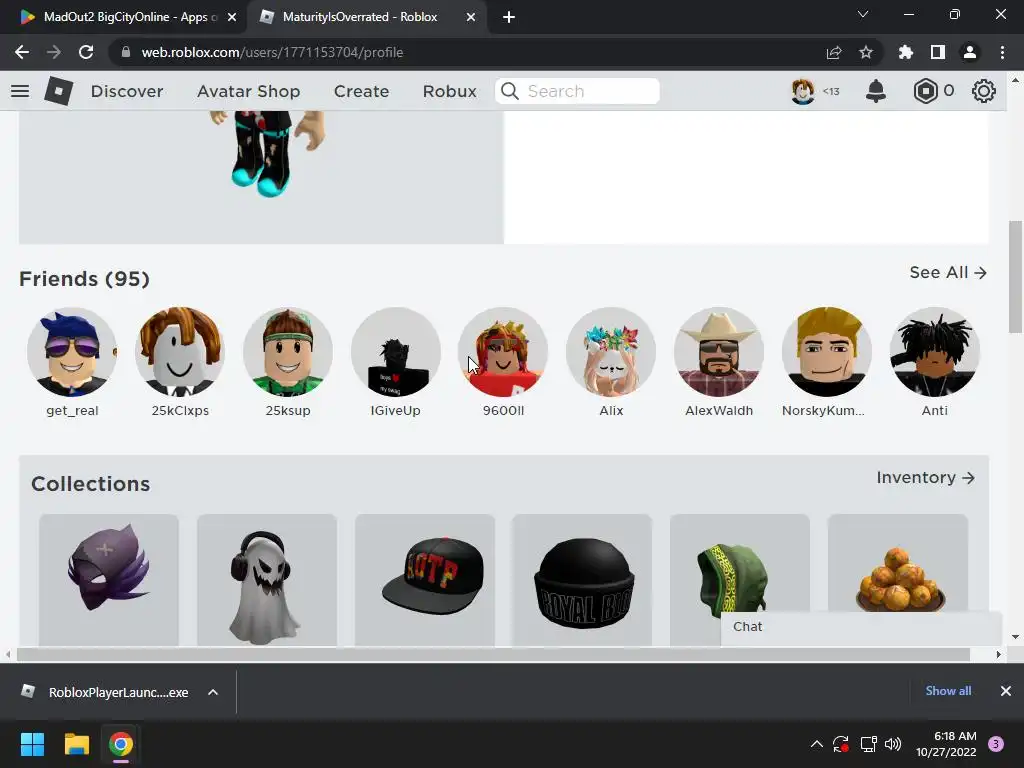This screenshot has width=1024, height=768.
Task: Show hidden system tray icons
Action: coord(816,744)
